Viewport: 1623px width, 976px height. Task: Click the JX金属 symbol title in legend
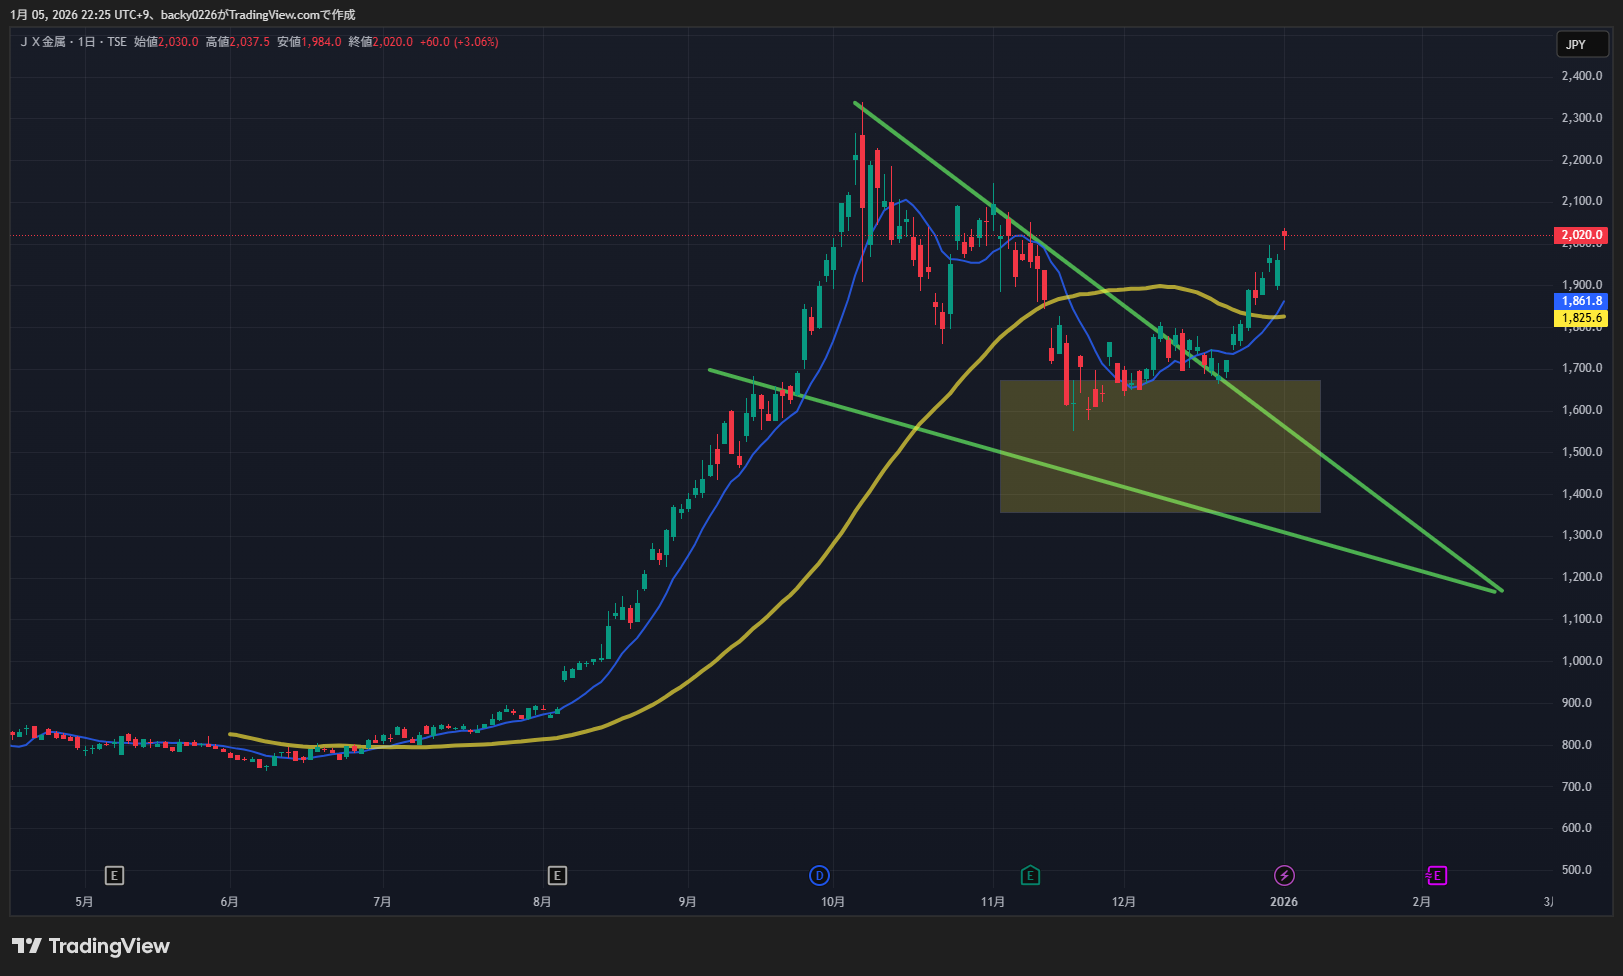click(43, 42)
